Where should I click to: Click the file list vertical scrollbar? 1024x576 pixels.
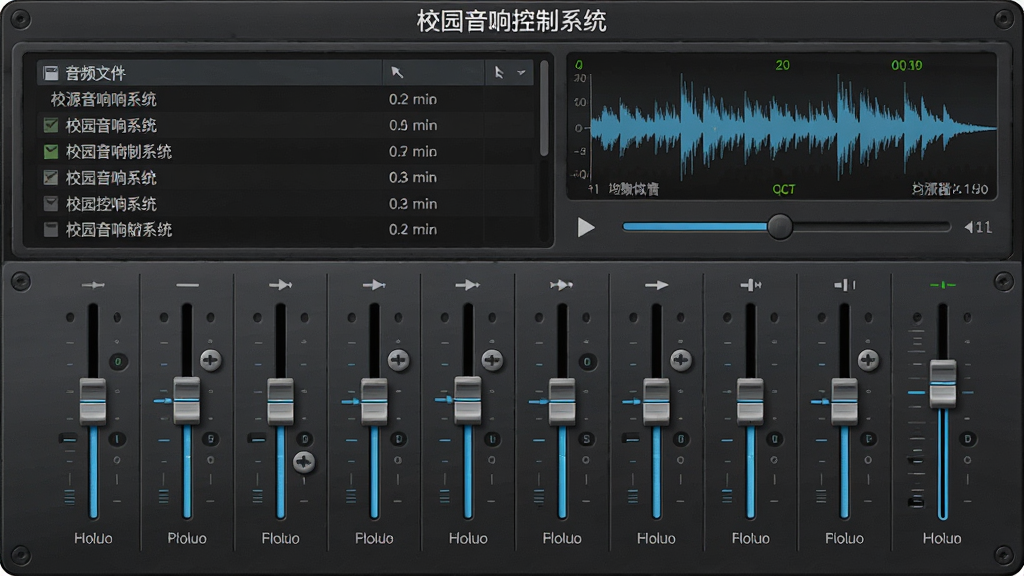tap(543, 108)
